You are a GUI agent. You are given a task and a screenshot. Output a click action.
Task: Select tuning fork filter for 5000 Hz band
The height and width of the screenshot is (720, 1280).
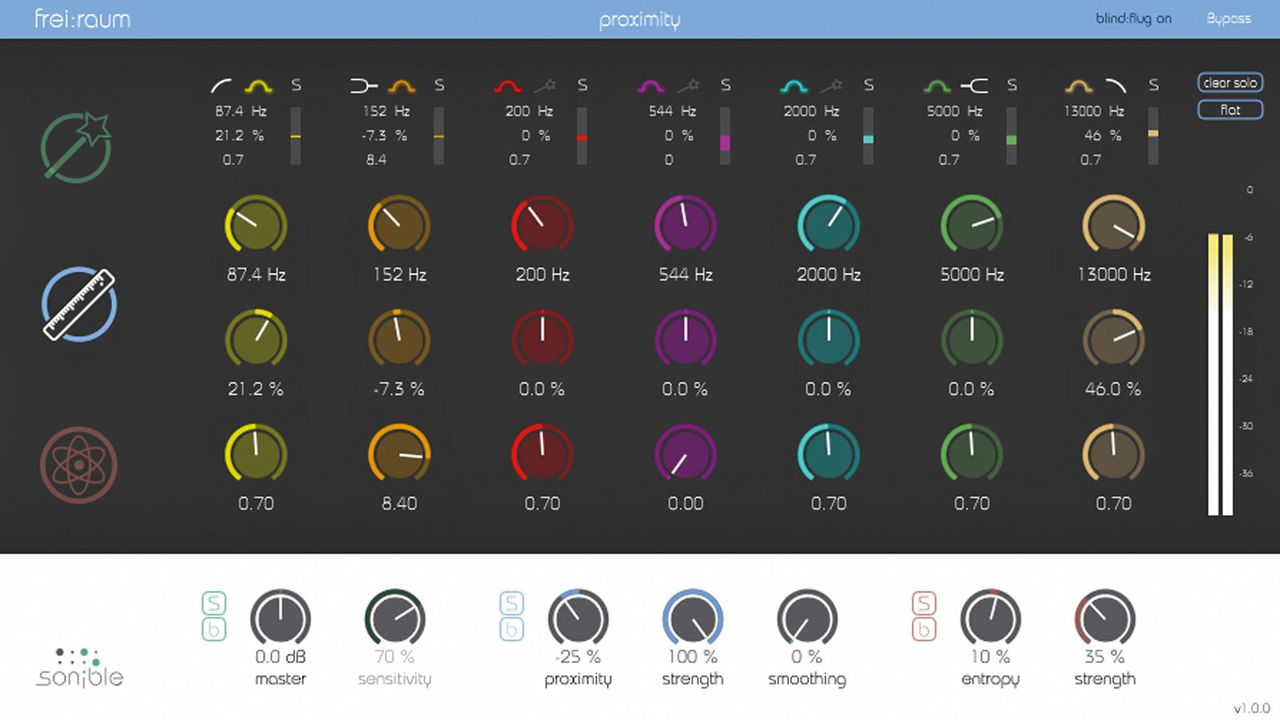[974, 86]
